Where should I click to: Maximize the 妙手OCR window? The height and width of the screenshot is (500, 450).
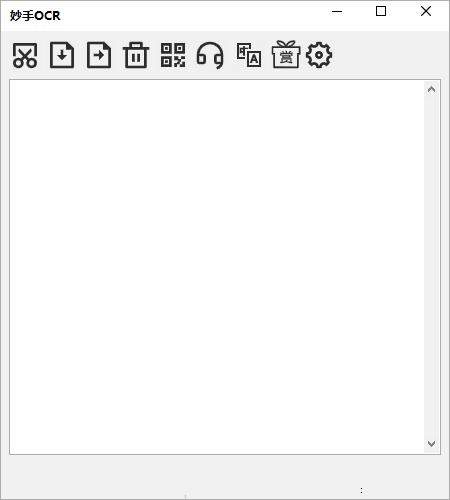pos(381,12)
